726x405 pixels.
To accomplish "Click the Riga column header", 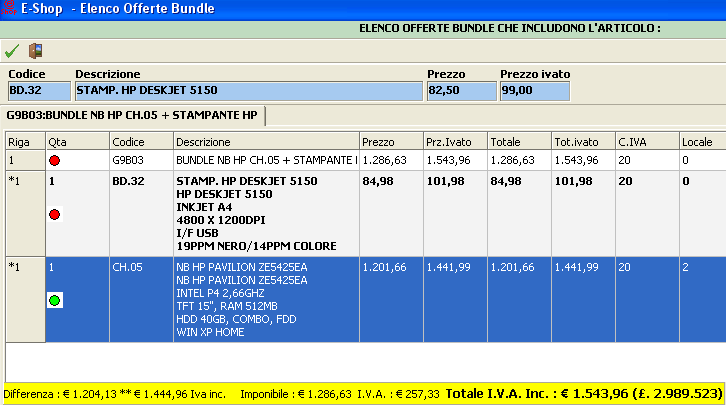I will click(25, 142).
